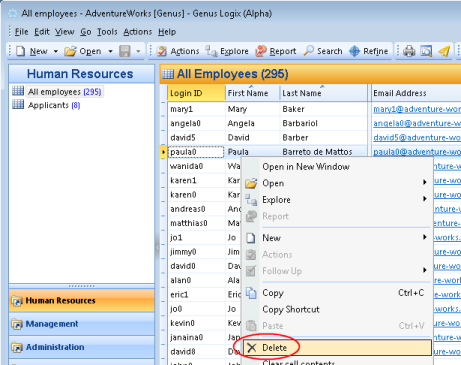Image resolution: width=461 pixels, height=365 pixels.
Task: Choose Copy Shortcut in context menu
Action: point(337,309)
